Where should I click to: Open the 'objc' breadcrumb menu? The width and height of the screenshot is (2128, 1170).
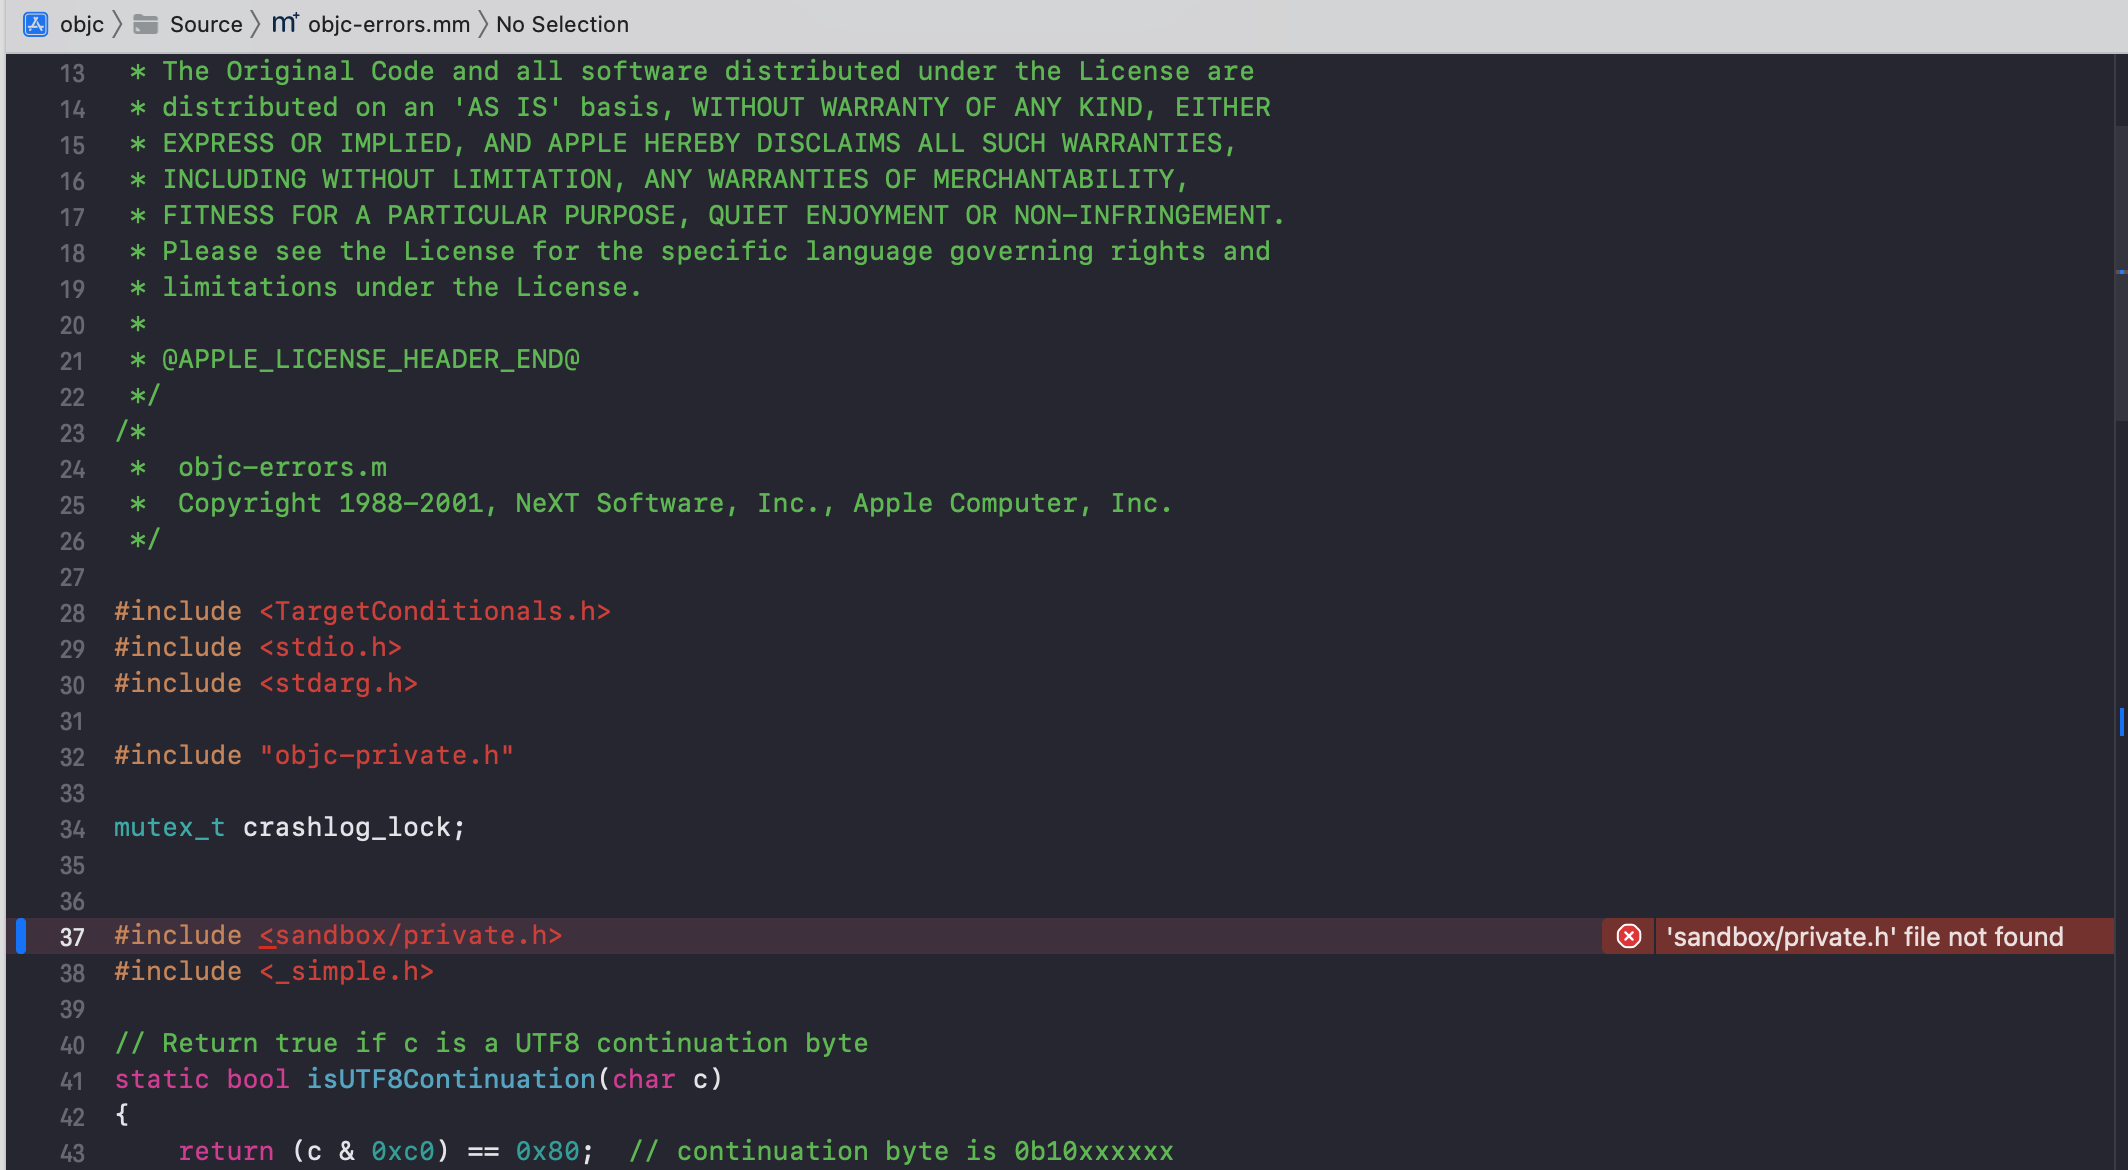[x=81, y=24]
